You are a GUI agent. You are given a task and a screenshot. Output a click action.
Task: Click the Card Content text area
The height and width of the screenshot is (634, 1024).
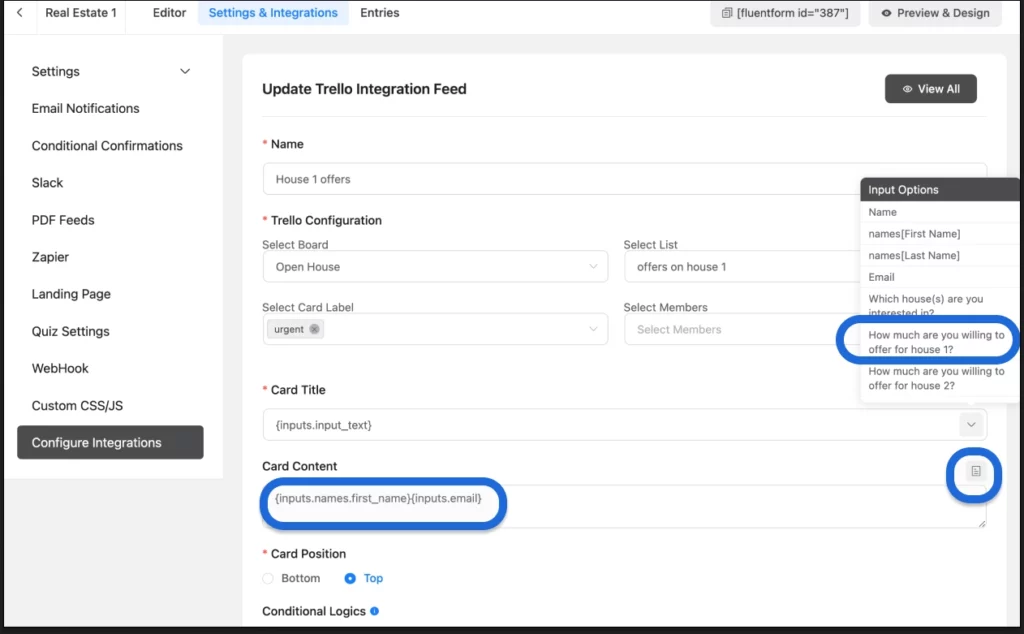(x=624, y=506)
